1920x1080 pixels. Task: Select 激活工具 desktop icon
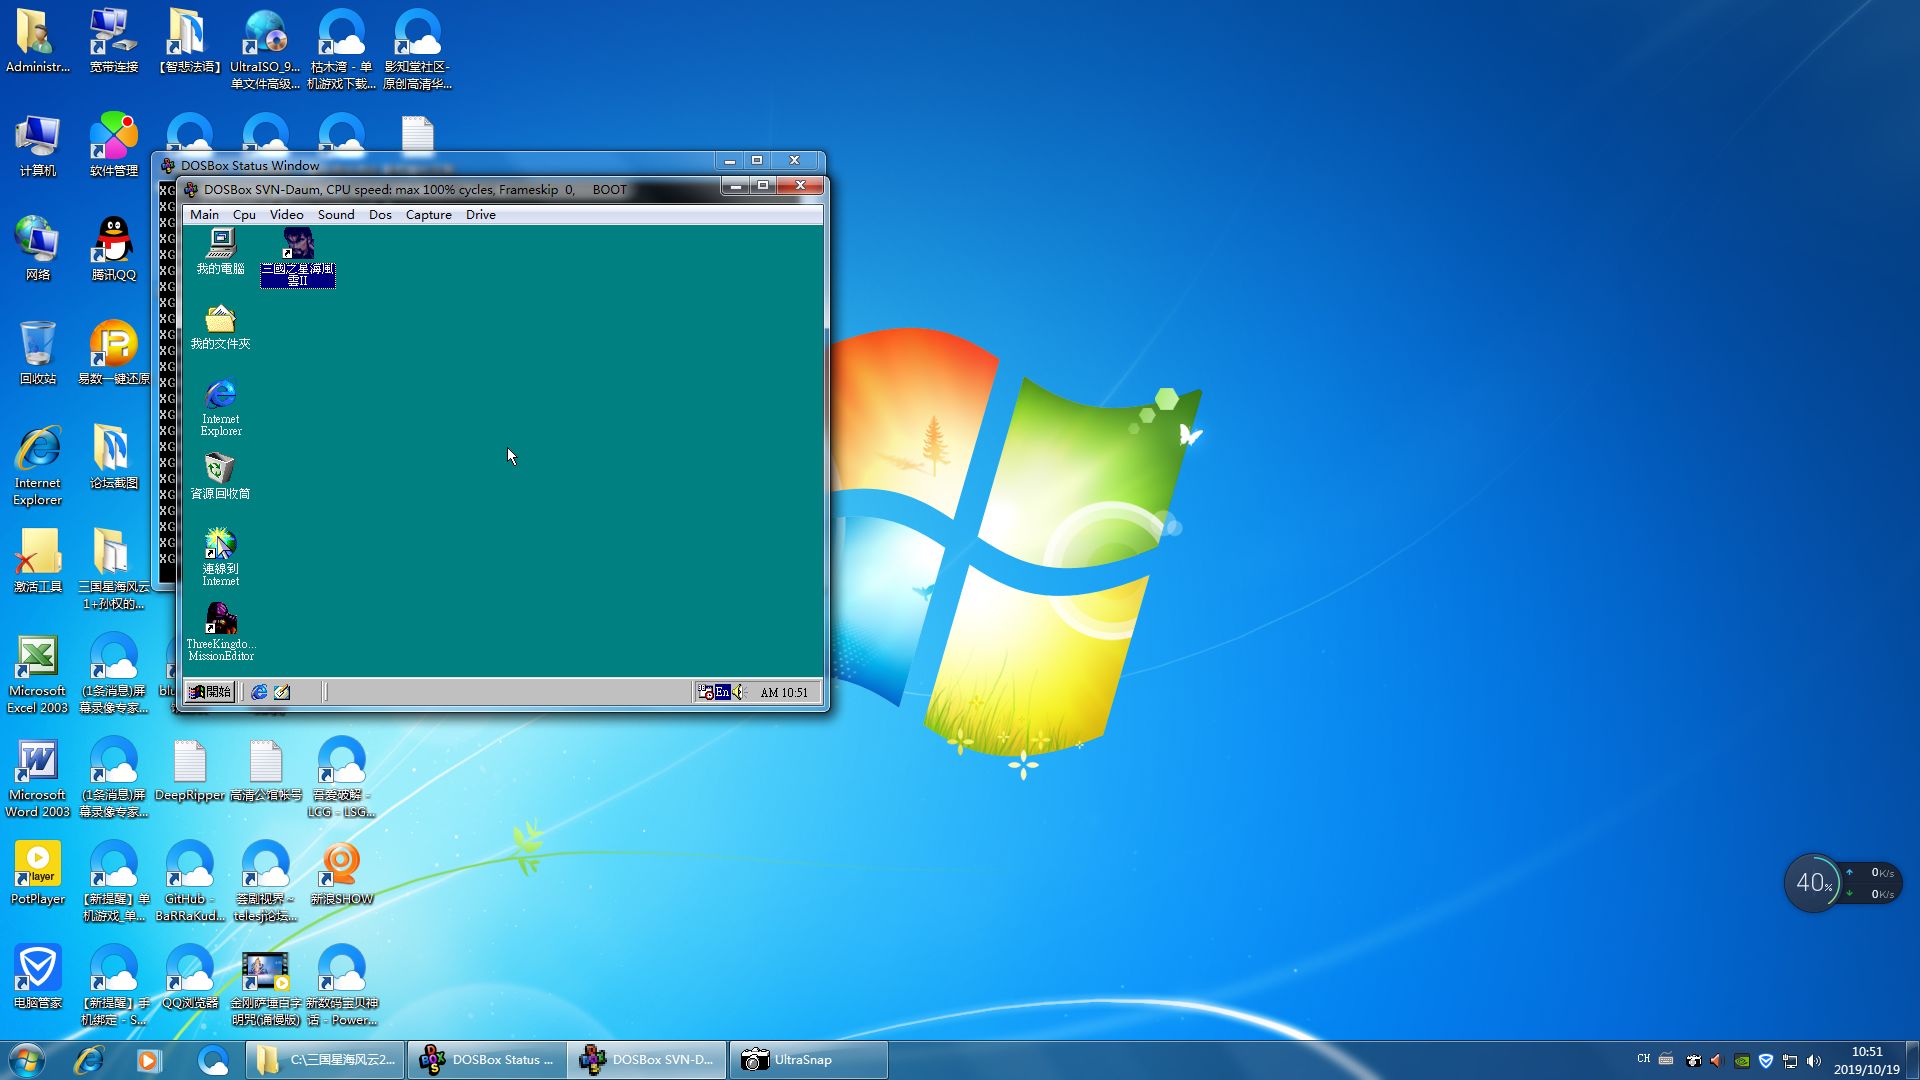coord(37,561)
